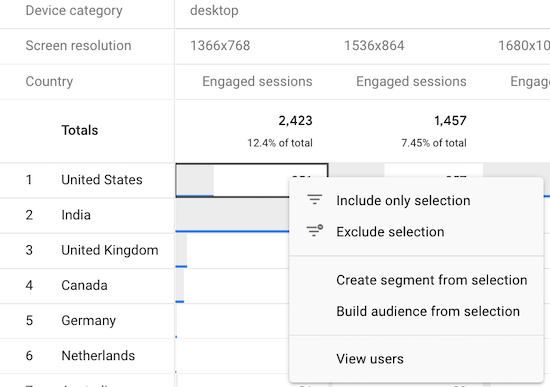Click the United Kingdom row label
This screenshot has height=387, width=550.
click(110, 250)
